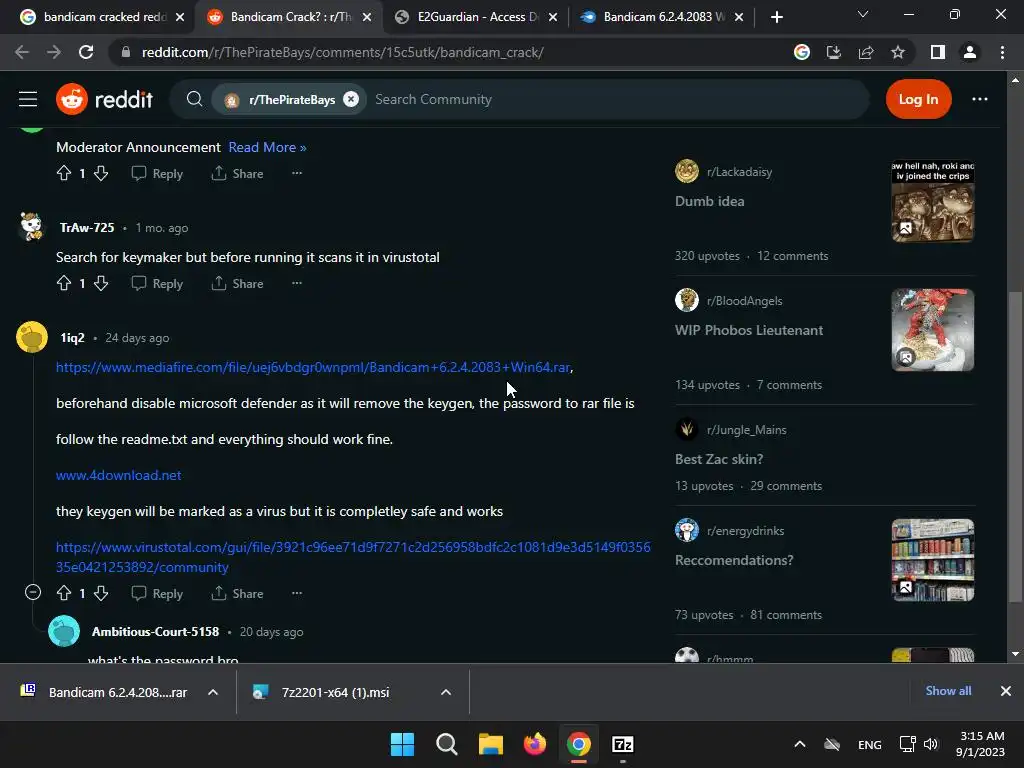The width and height of the screenshot is (1024, 768).
Task: Bookmark this page with star icon
Action: (898, 52)
